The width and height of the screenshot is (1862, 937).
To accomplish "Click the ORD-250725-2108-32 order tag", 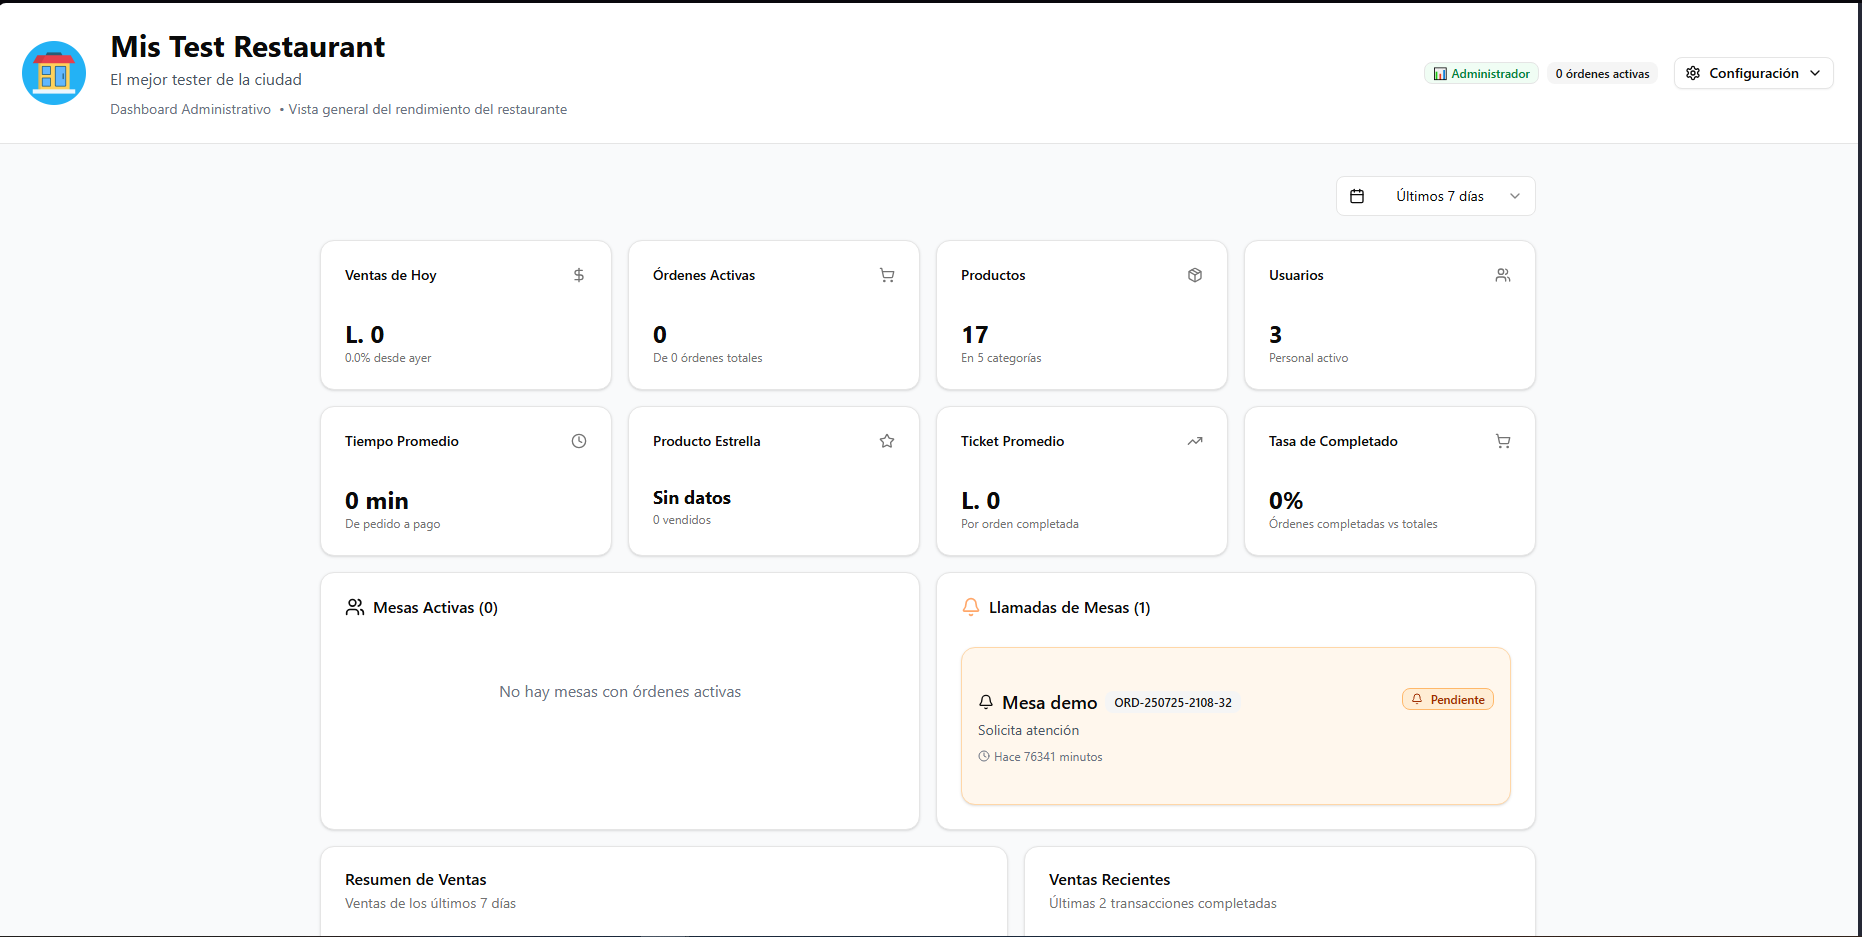I will (x=1173, y=702).
